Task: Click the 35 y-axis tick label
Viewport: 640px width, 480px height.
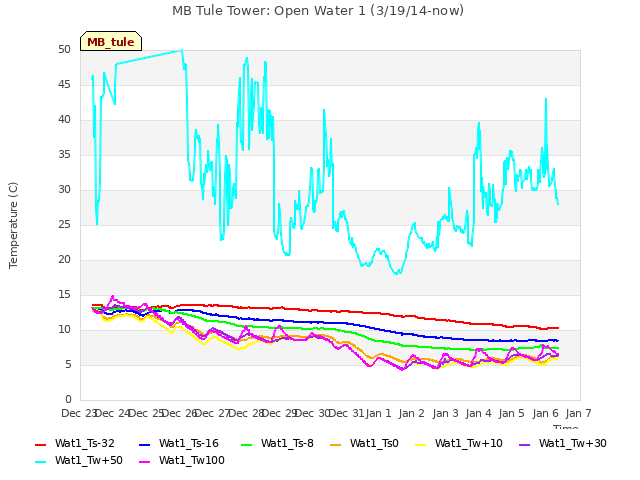Action: [x=64, y=155]
